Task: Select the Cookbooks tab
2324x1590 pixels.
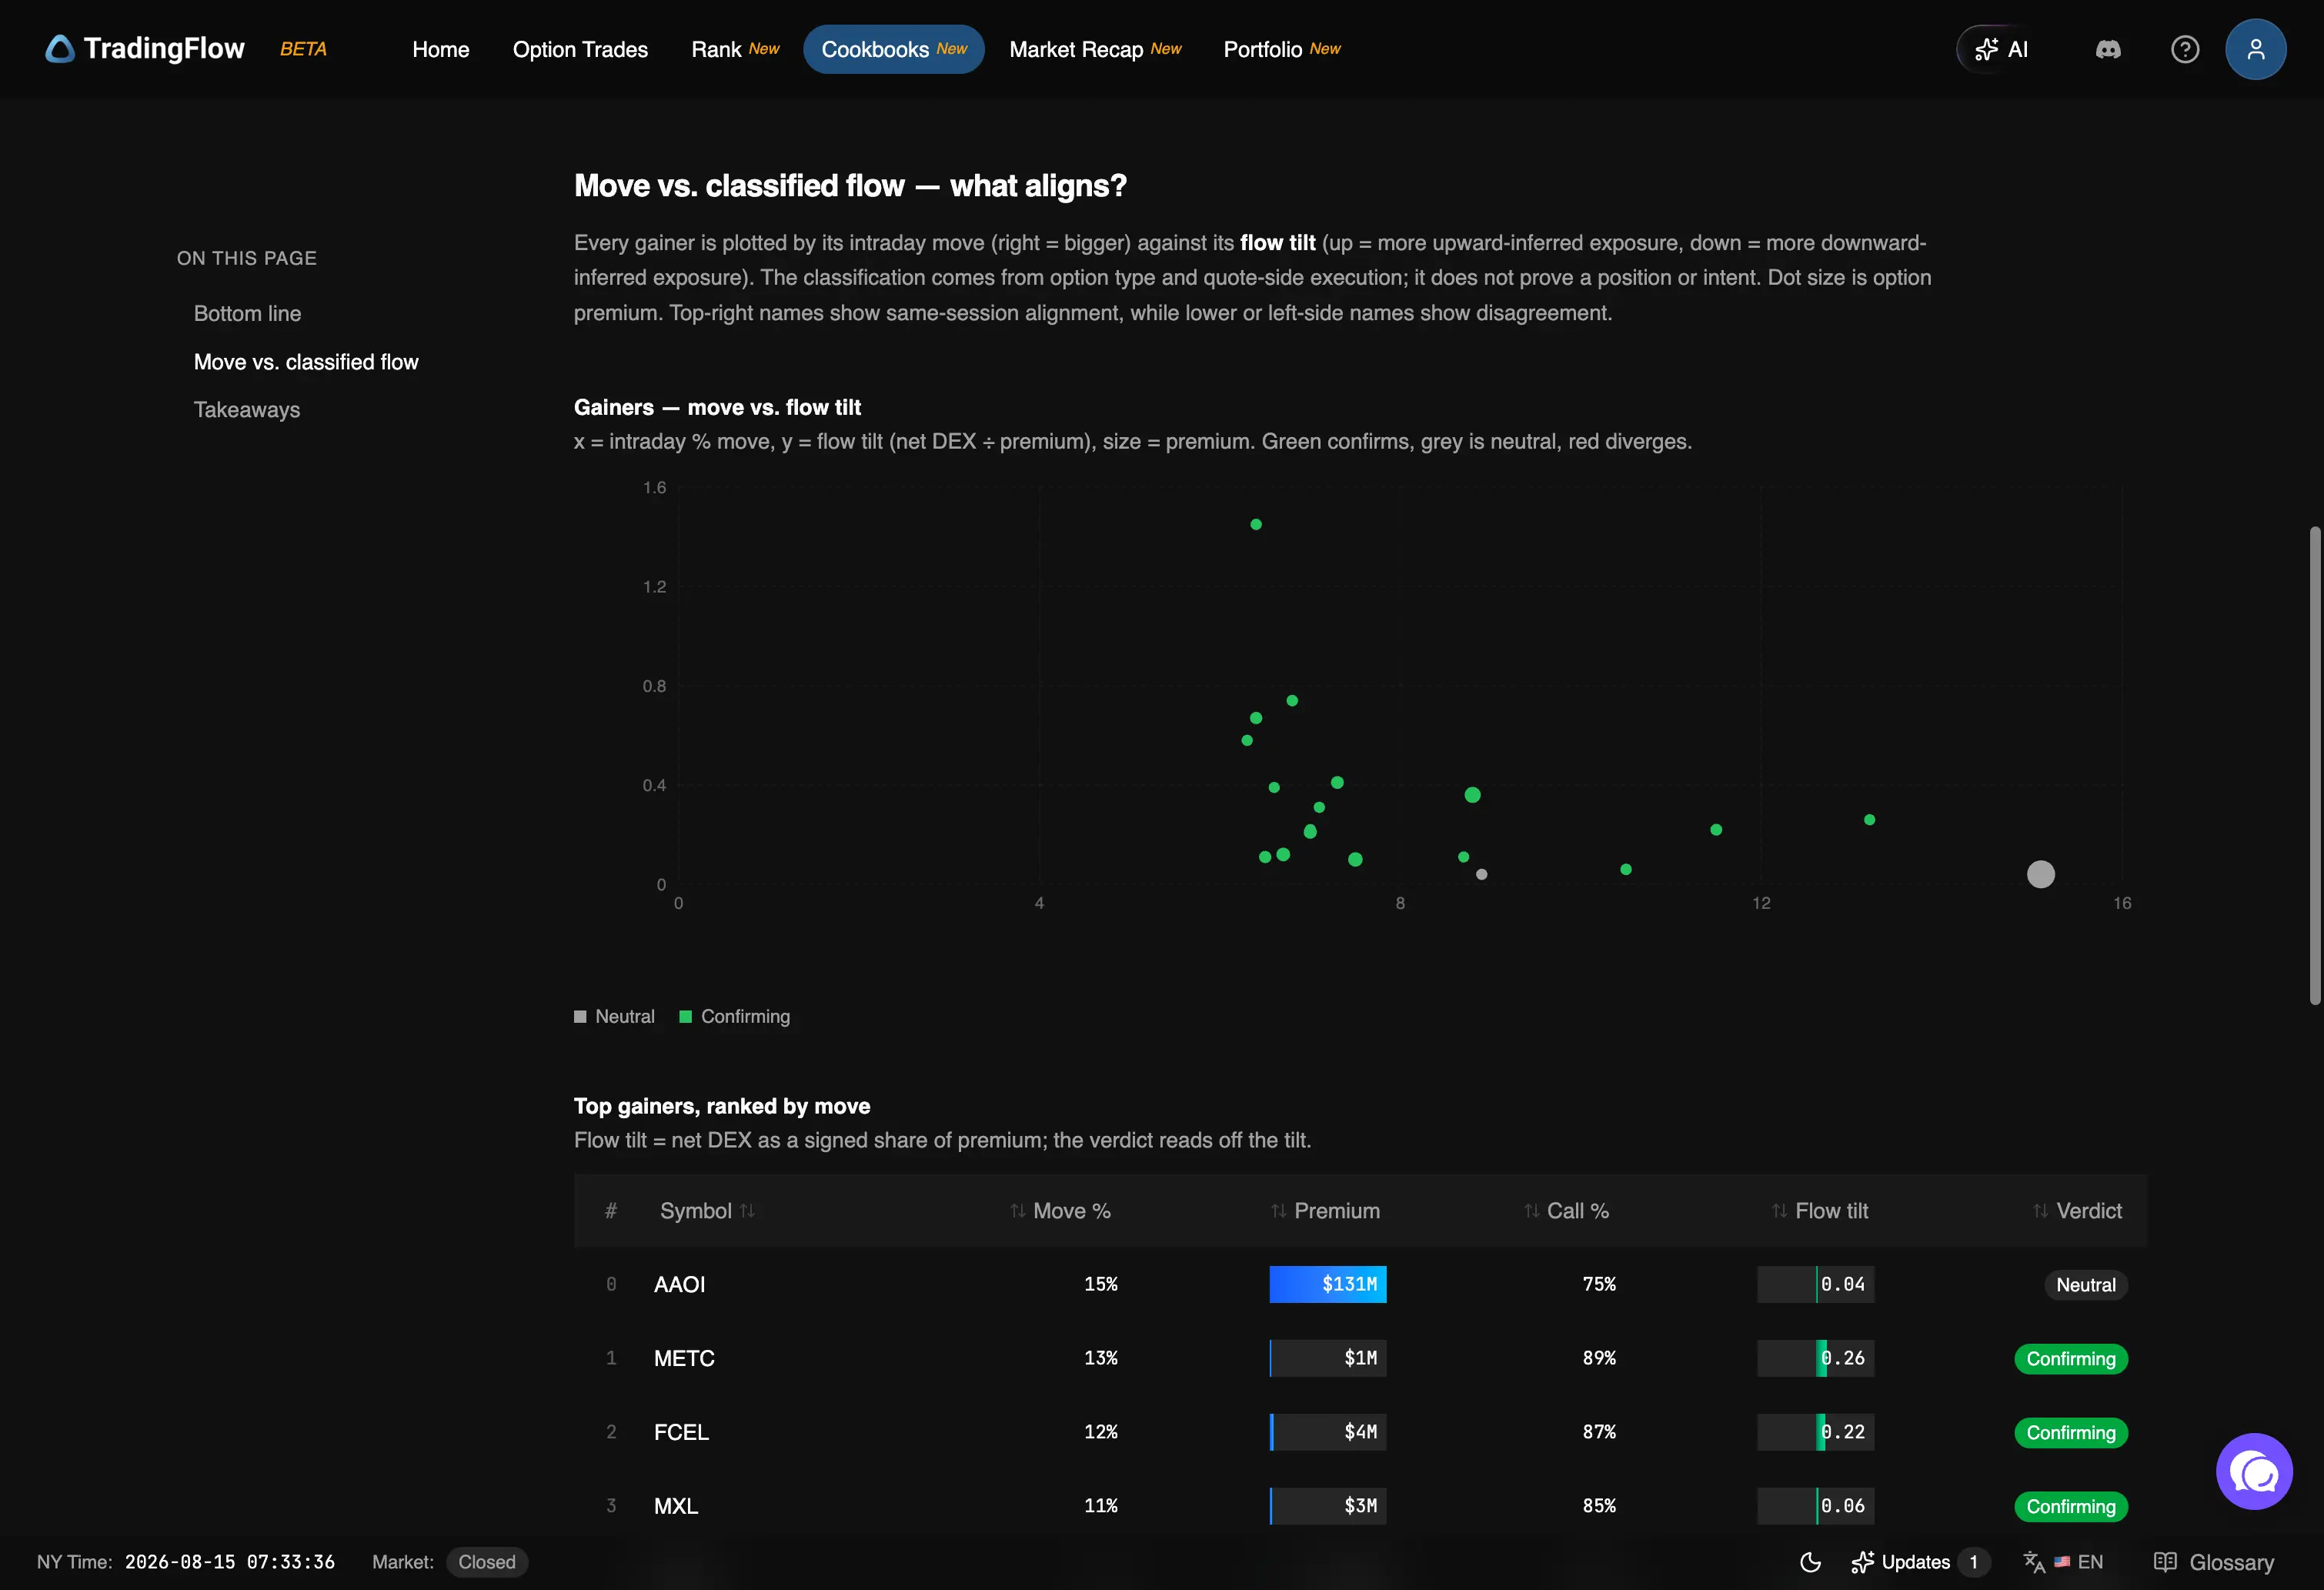Action: pyautogui.click(x=894, y=49)
